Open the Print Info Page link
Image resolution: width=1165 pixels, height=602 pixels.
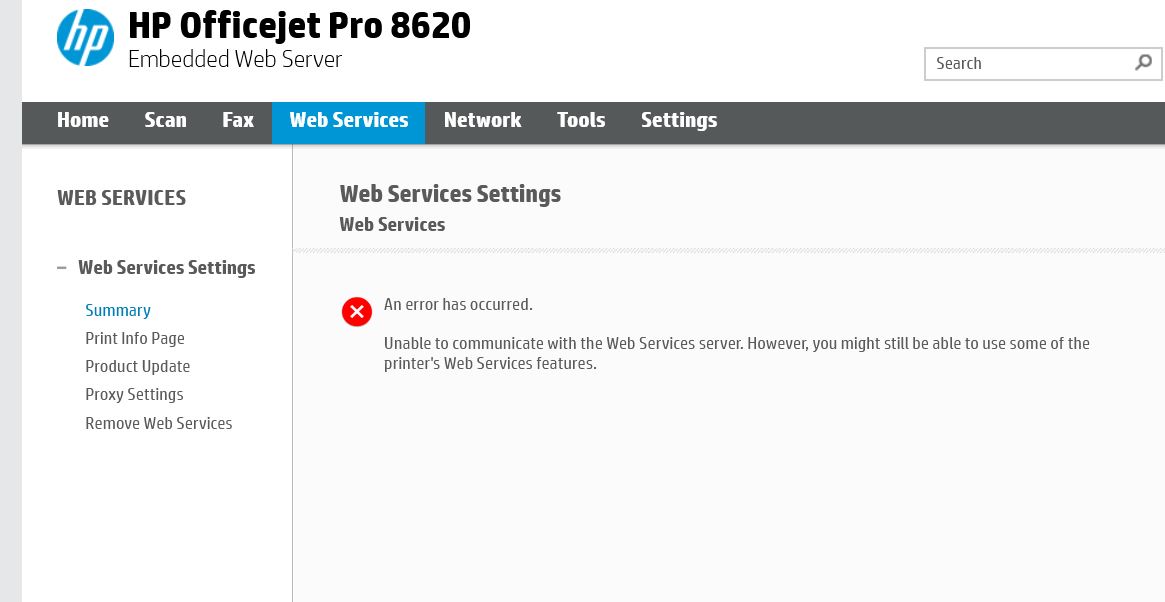click(x=135, y=338)
